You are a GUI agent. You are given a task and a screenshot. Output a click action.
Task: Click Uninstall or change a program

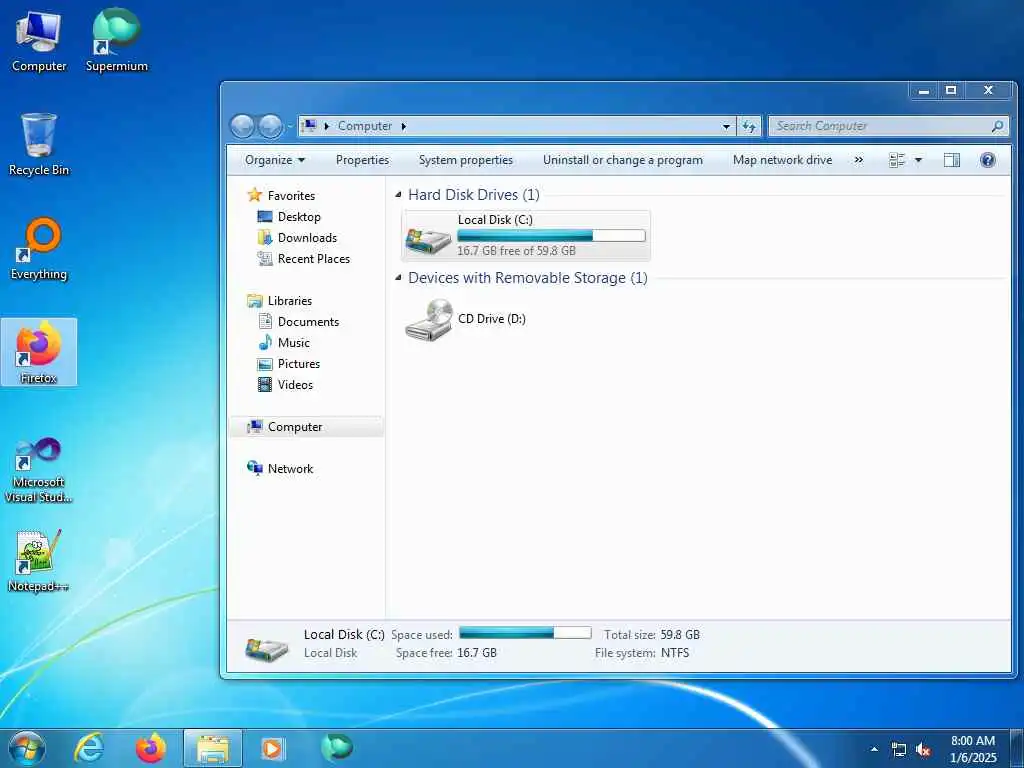point(623,160)
